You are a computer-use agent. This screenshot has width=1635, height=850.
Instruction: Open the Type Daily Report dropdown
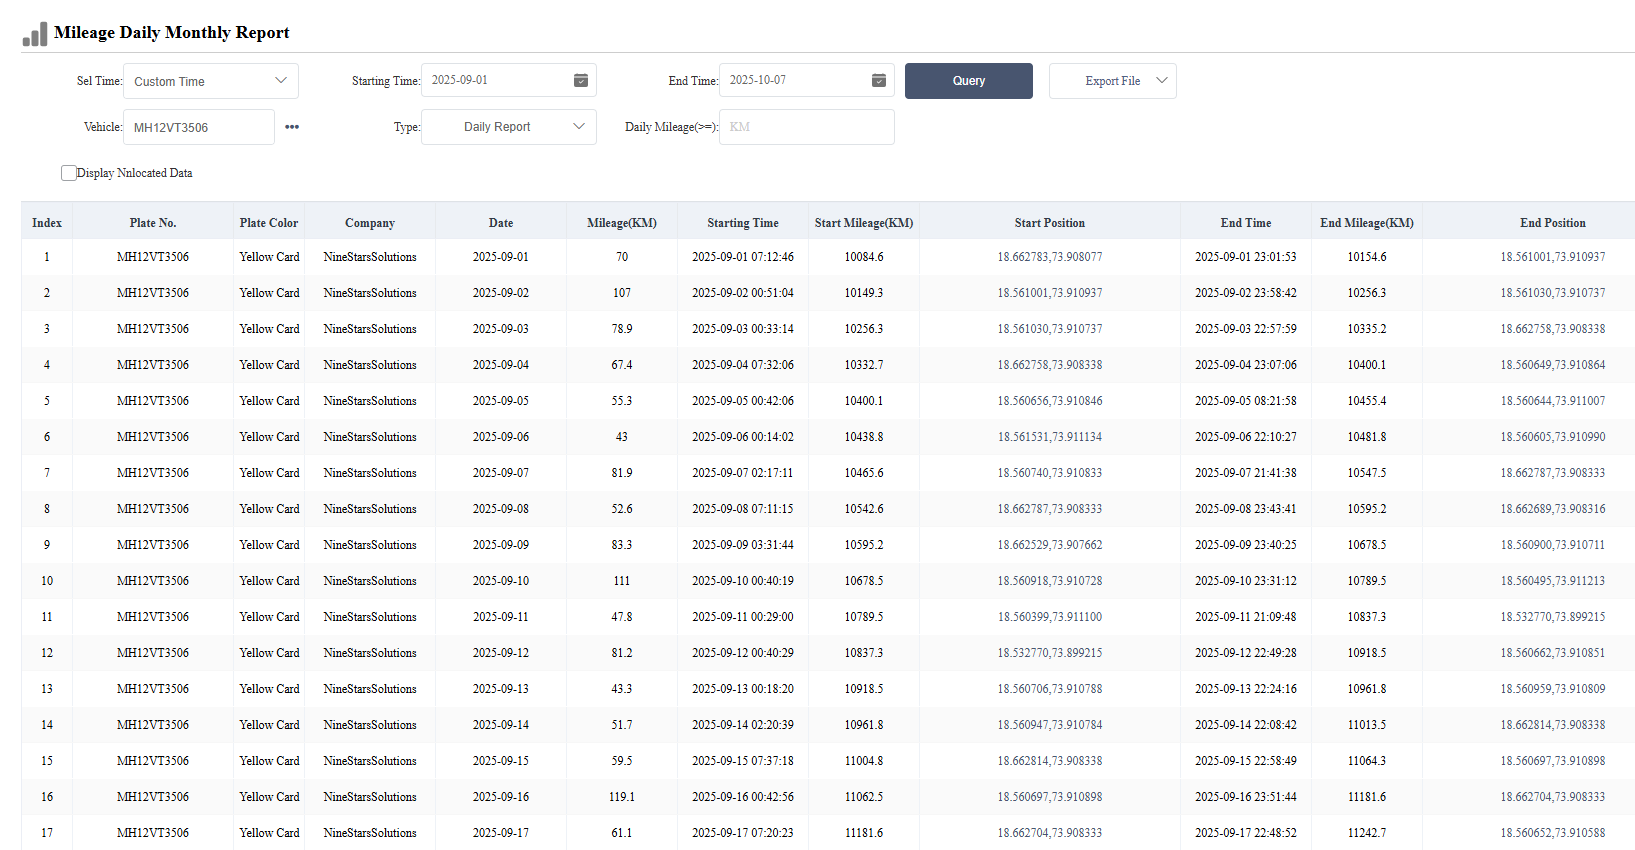tap(508, 127)
